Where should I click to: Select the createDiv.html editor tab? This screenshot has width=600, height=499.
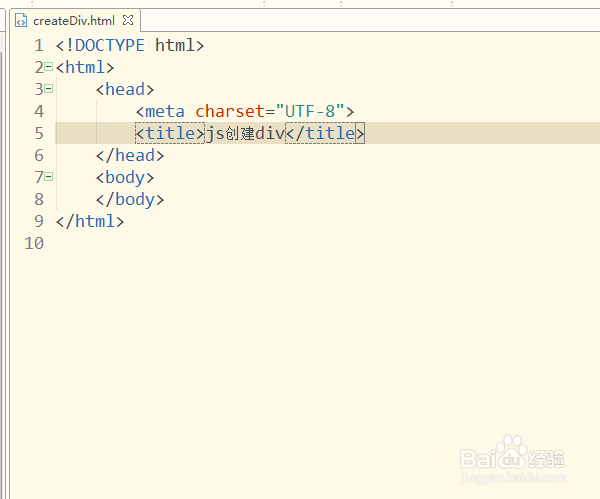[74, 21]
